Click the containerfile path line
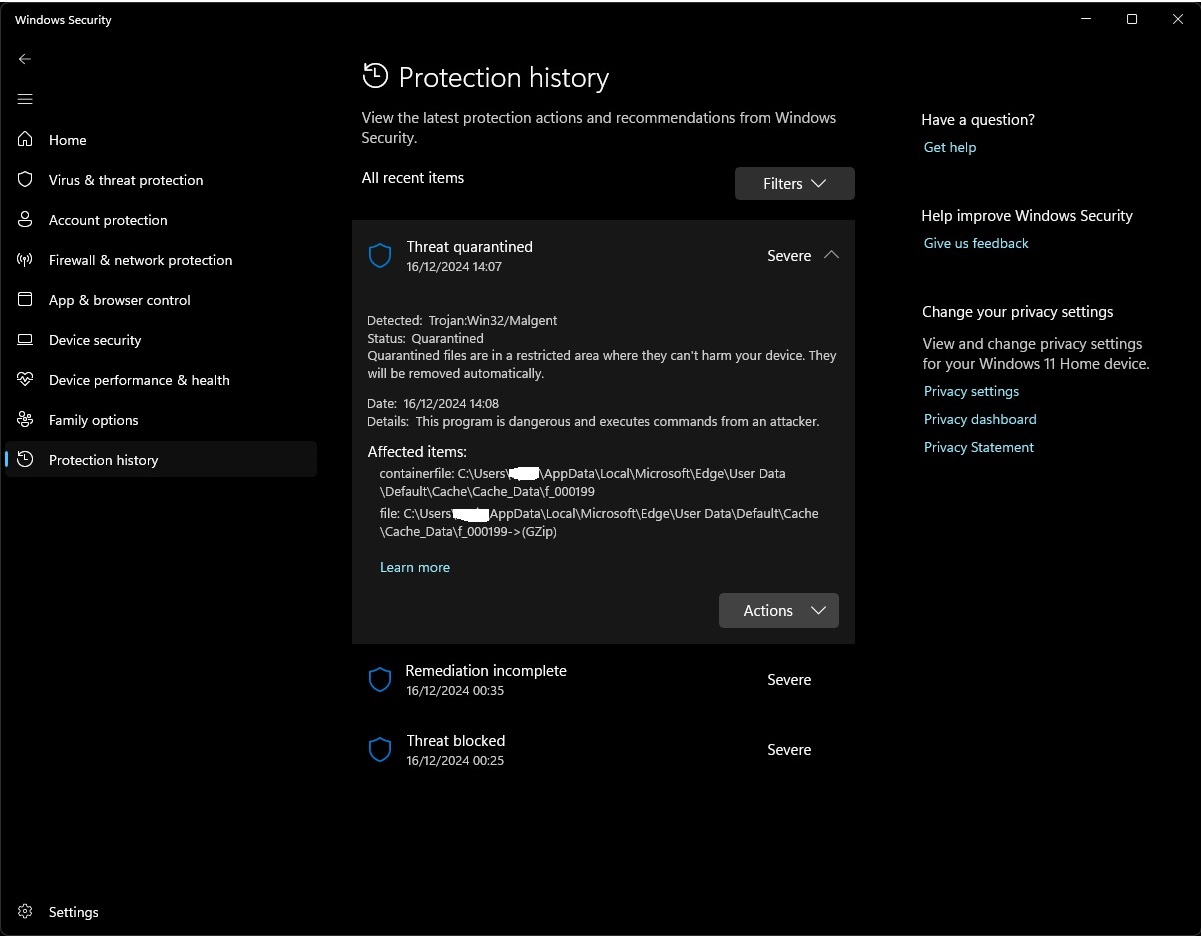1201x936 pixels. 583,482
